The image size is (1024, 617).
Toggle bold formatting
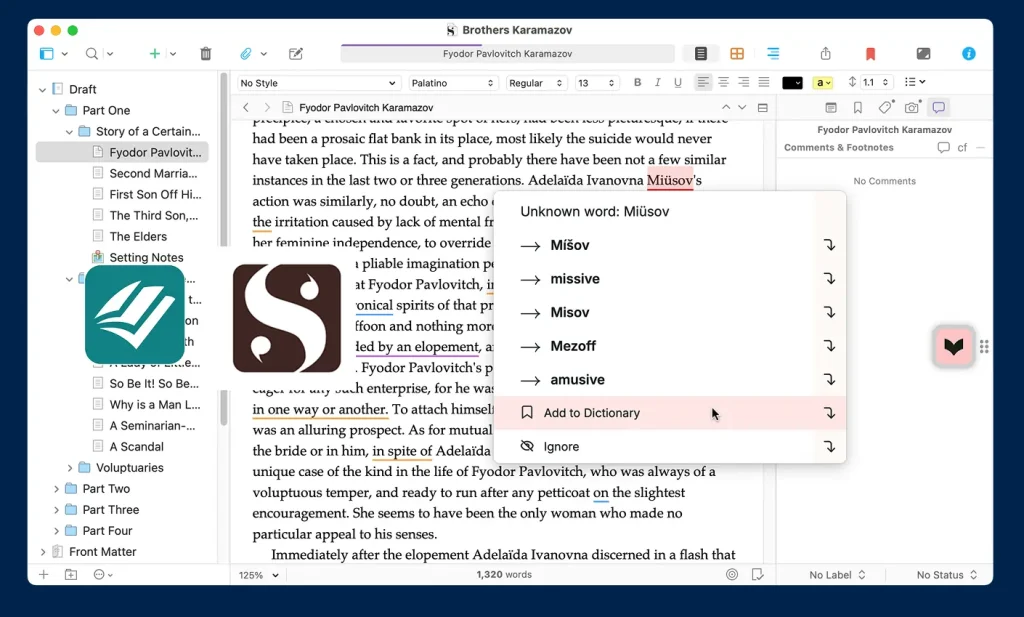[x=637, y=82]
